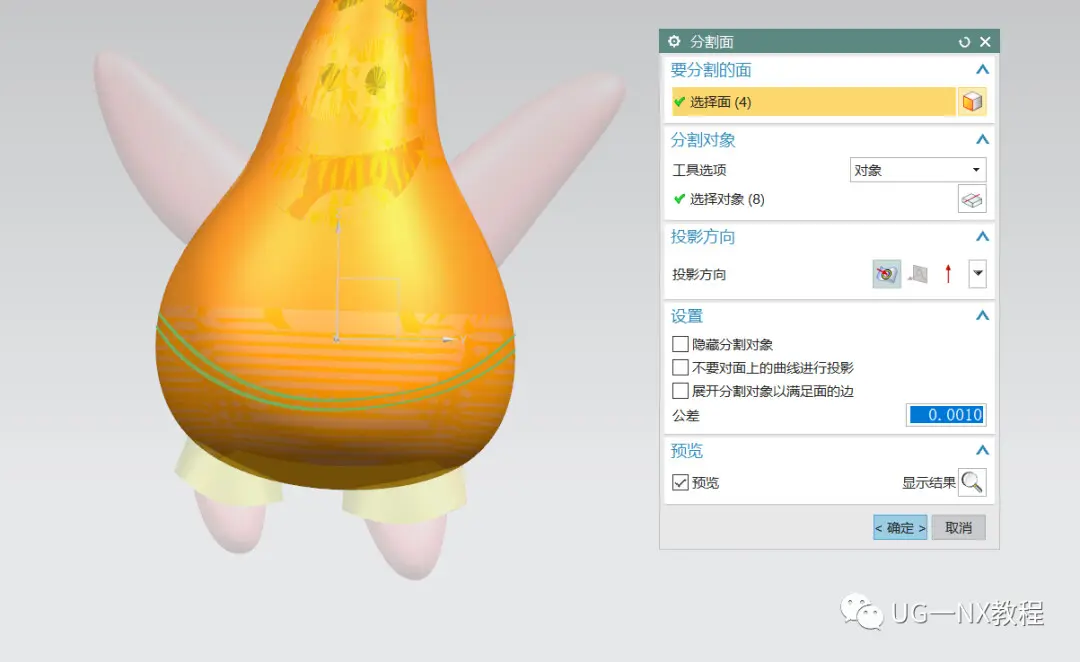Click the 显示结果 magnifier icon
This screenshot has height=662, width=1080.
coord(972,482)
